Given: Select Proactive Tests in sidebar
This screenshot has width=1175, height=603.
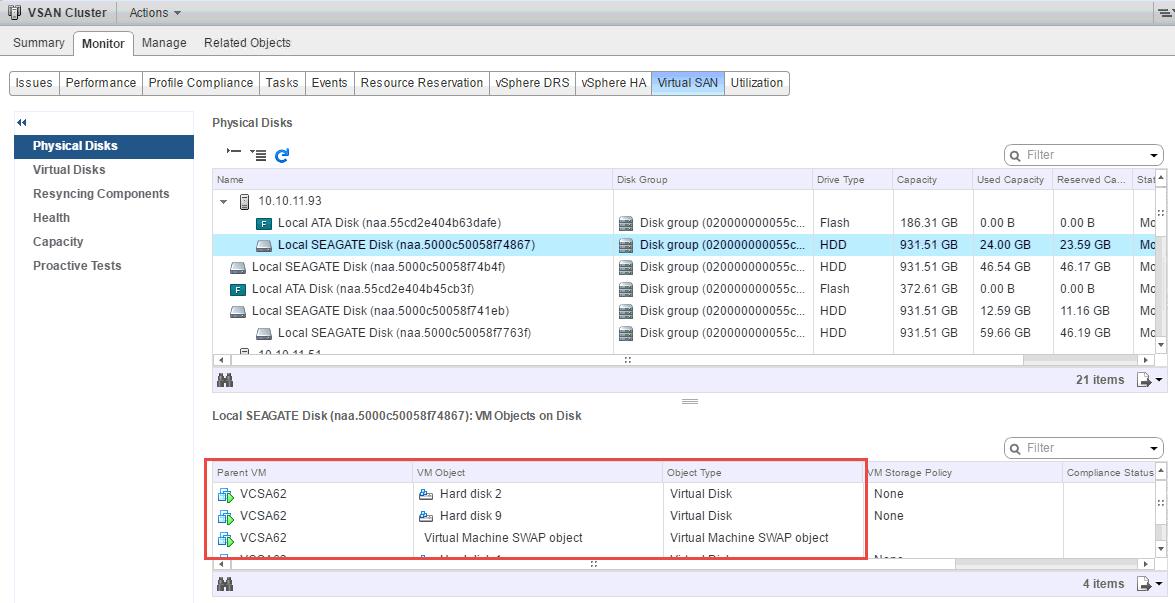Looking at the screenshot, I should pyautogui.click(x=77, y=266).
